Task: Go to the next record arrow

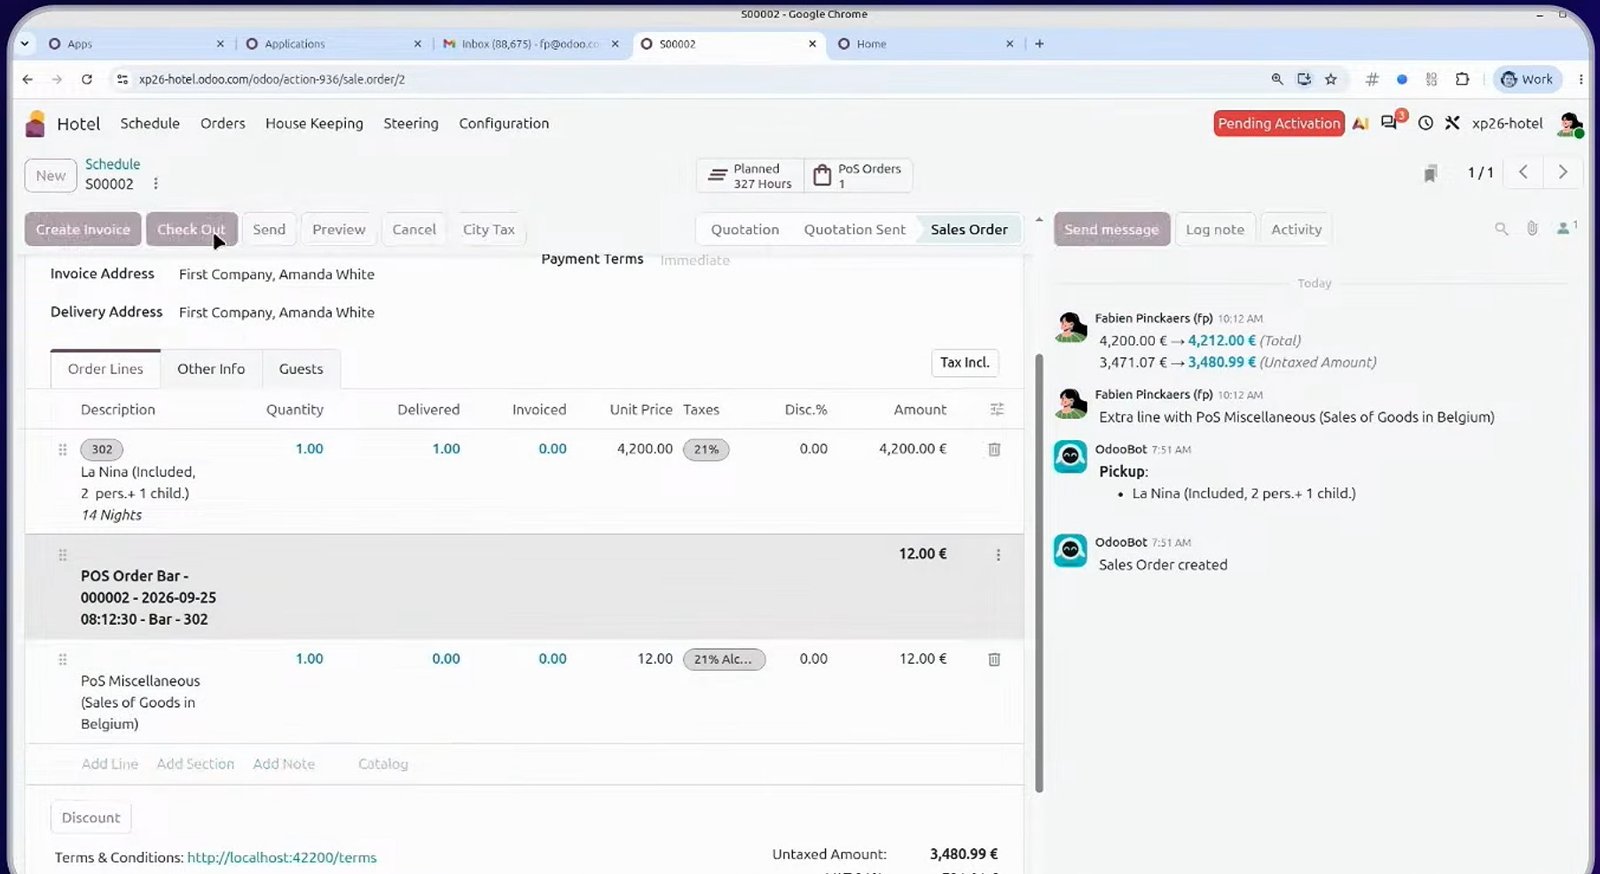Action: point(1562,172)
